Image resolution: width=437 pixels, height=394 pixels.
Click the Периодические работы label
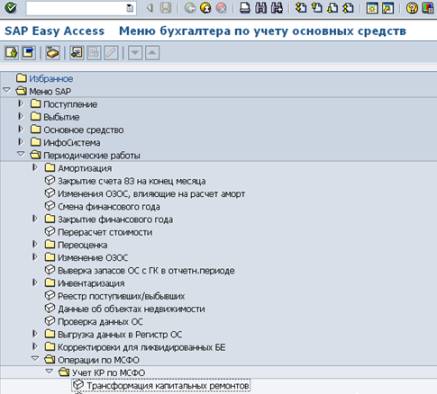(92, 155)
